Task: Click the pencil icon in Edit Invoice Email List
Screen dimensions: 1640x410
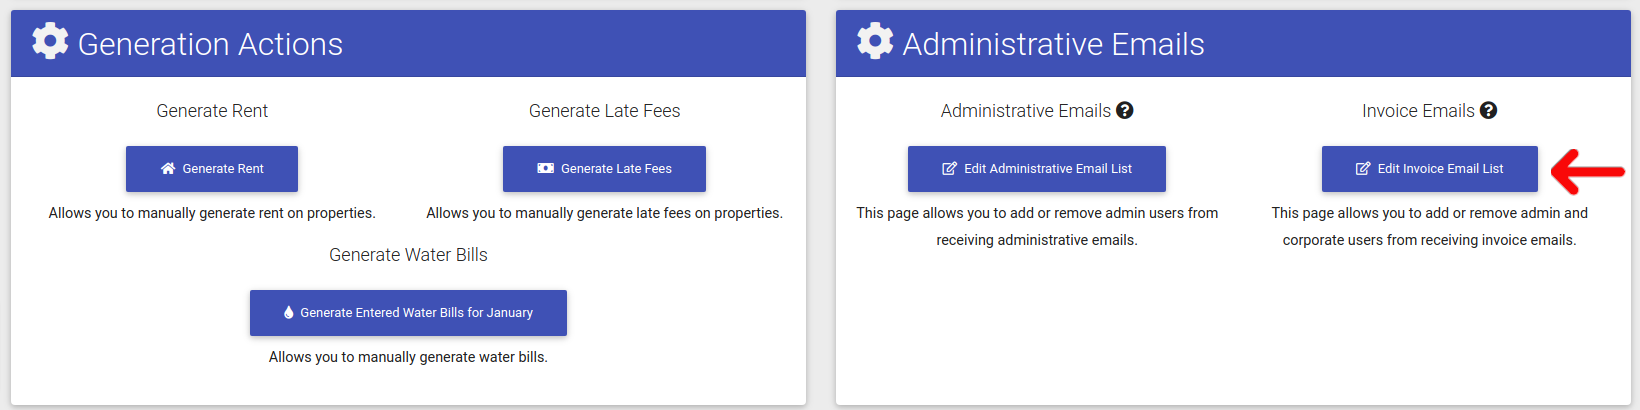Action: point(1363,169)
